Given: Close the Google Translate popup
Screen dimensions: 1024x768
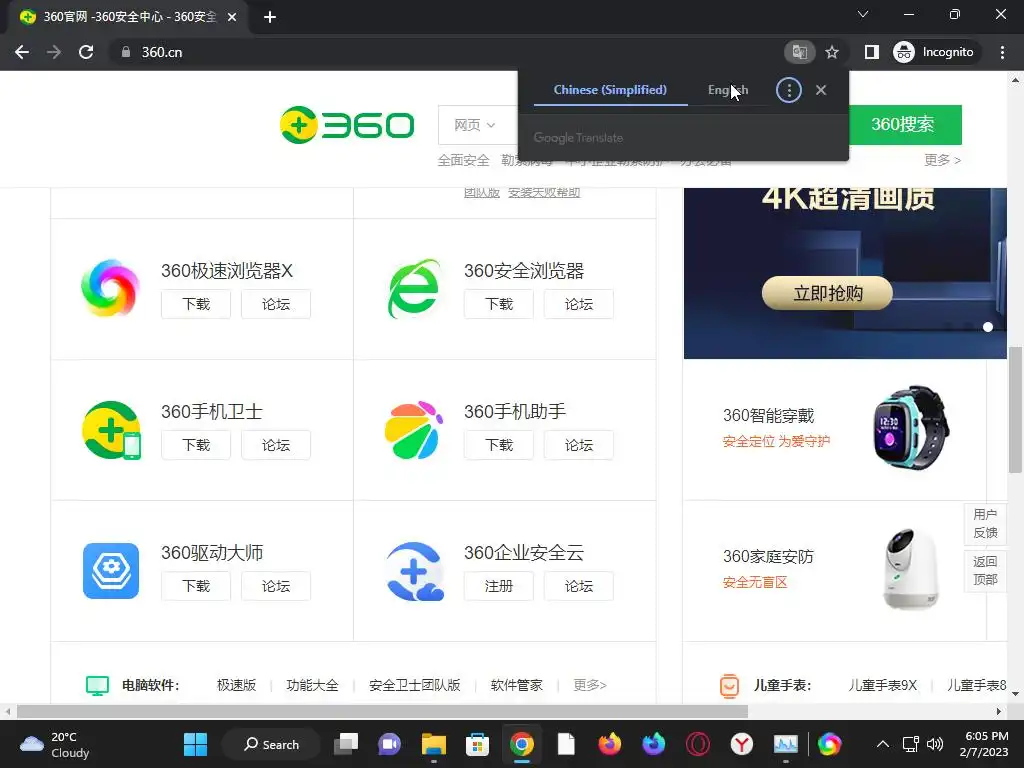Looking at the screenshot, I should 821,90.
